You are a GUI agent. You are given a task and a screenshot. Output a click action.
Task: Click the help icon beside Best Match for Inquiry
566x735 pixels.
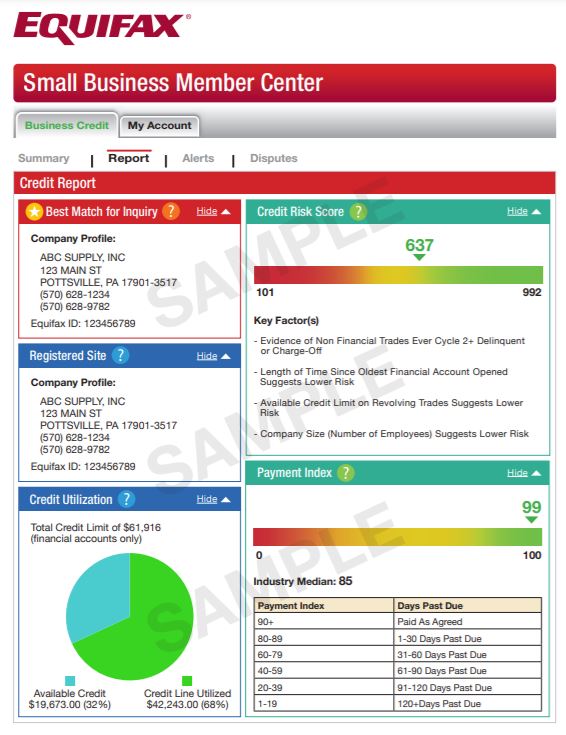(x=171, y=211)
